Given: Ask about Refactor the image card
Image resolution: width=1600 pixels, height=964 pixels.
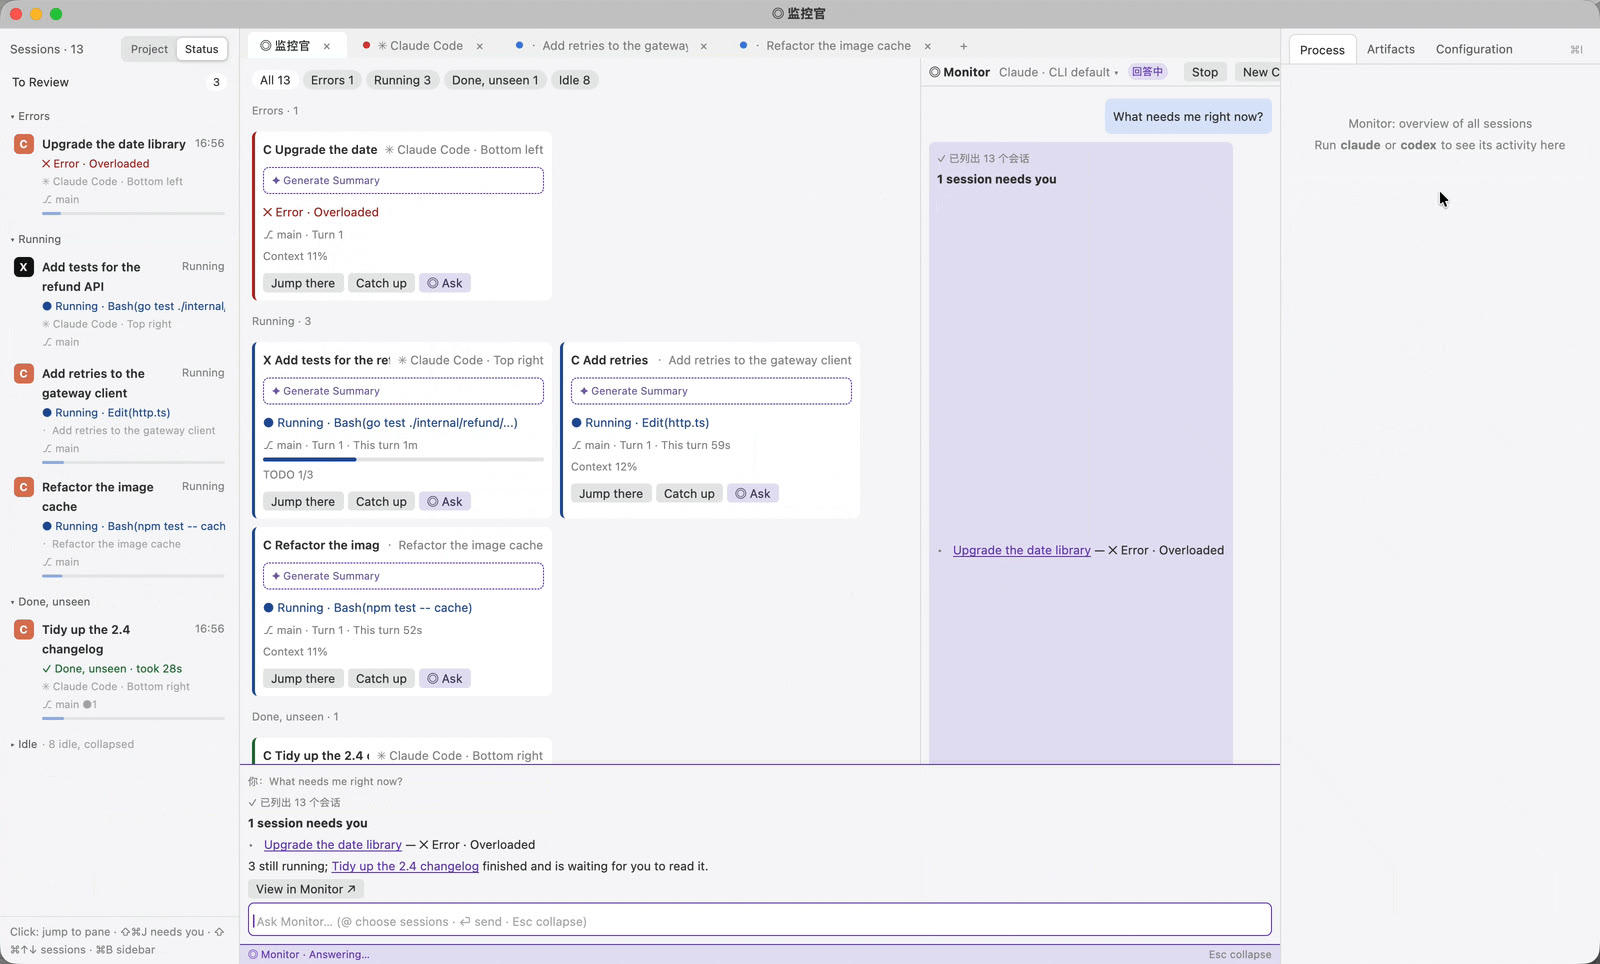Looking at the screenshot, I should [x=445, y=679].
